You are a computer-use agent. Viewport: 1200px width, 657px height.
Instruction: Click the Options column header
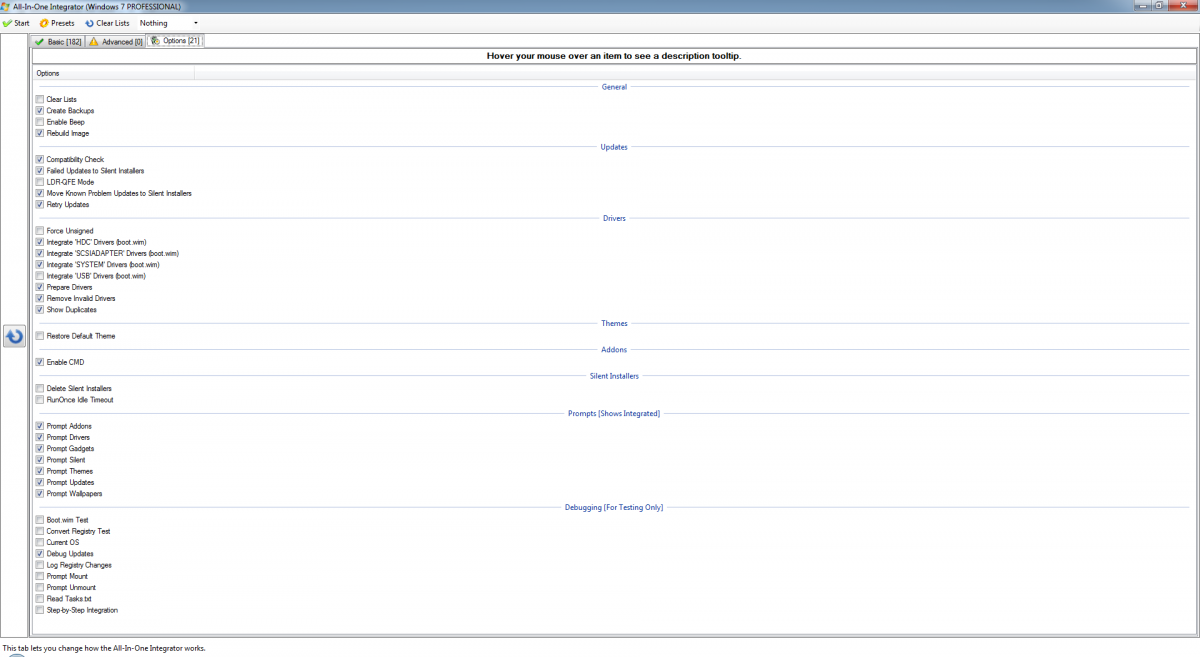113,73
